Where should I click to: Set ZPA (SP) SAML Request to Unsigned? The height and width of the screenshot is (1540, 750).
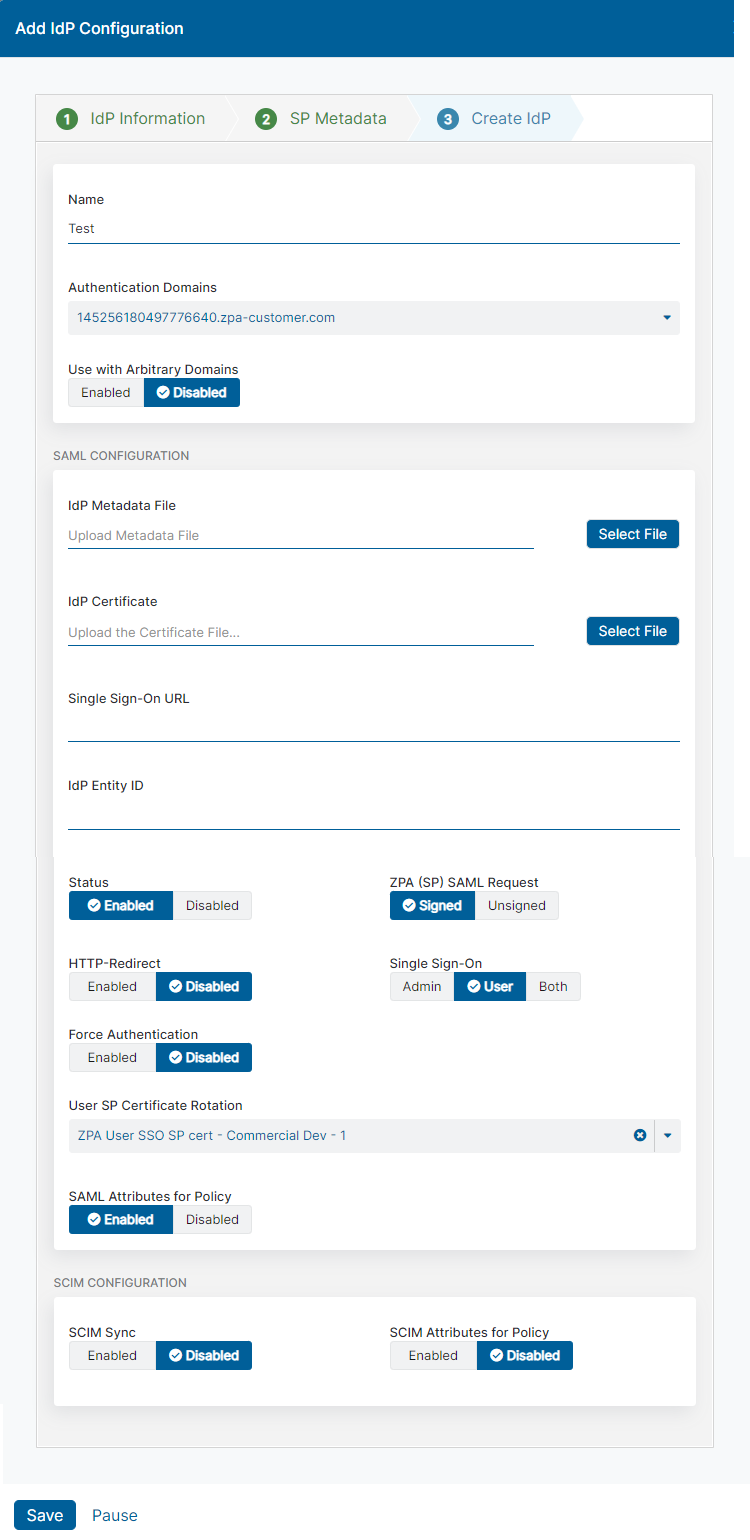tap(516, 905)
